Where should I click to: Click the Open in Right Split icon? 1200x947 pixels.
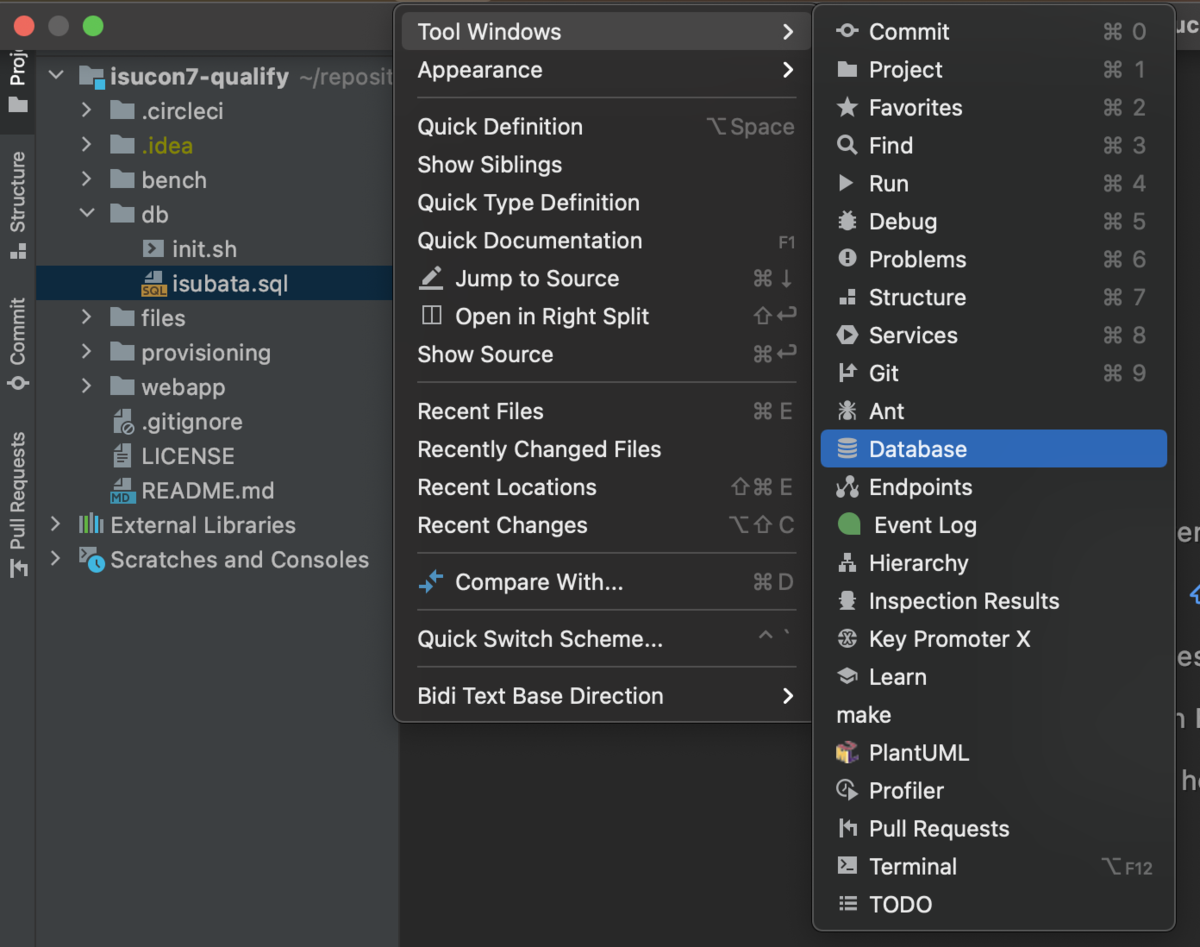431,316
